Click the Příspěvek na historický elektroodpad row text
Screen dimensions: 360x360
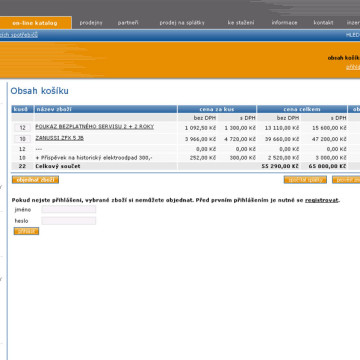pyautogui.click(x=94, y=157)
